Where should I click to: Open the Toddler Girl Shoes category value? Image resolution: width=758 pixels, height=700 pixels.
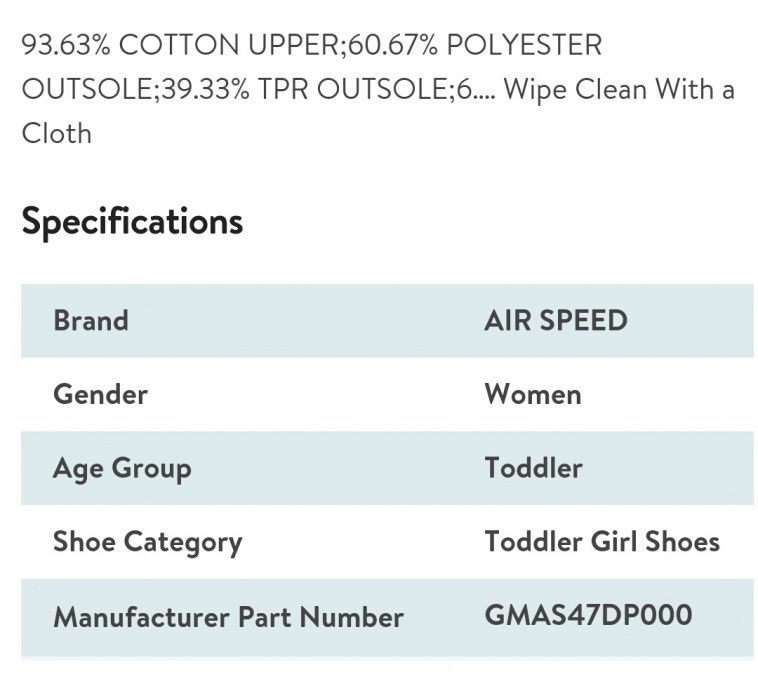[602, 542]
